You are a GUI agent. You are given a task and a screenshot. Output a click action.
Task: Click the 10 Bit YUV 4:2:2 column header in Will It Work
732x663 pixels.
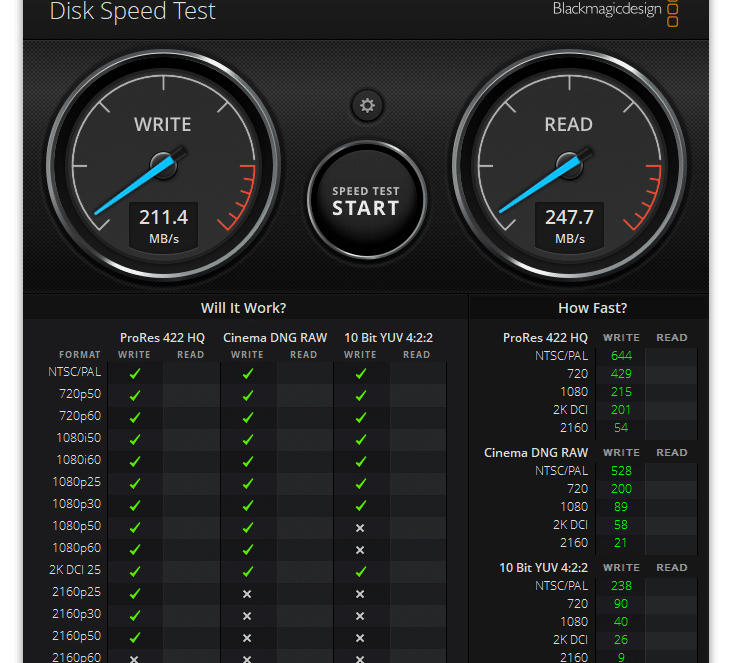pyautogui.click(x=388, y=338)
